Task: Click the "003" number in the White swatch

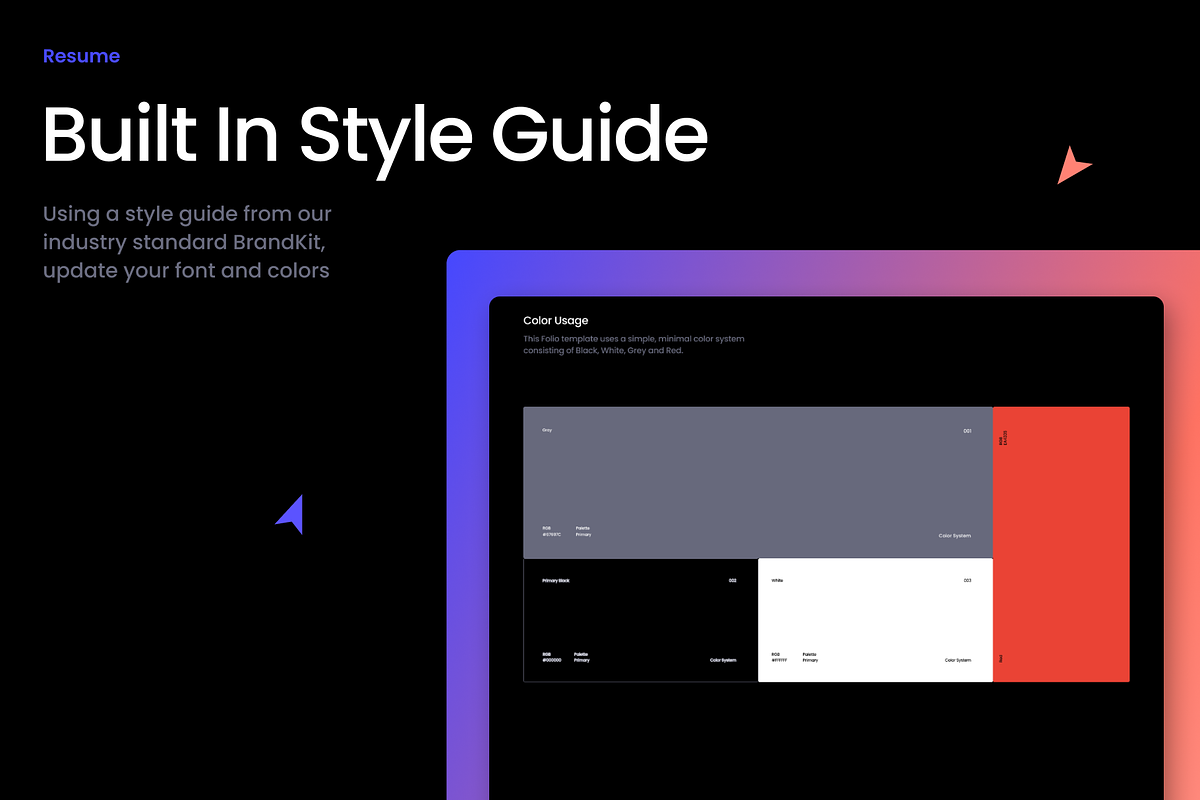Action: click(x=967, y=580)
